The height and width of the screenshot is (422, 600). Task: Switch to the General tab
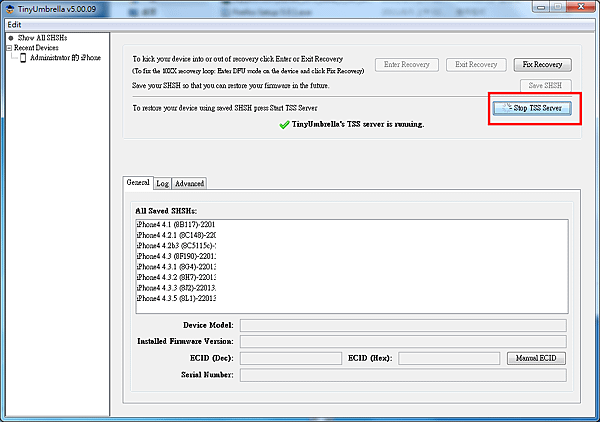click(x=138, y=182)
